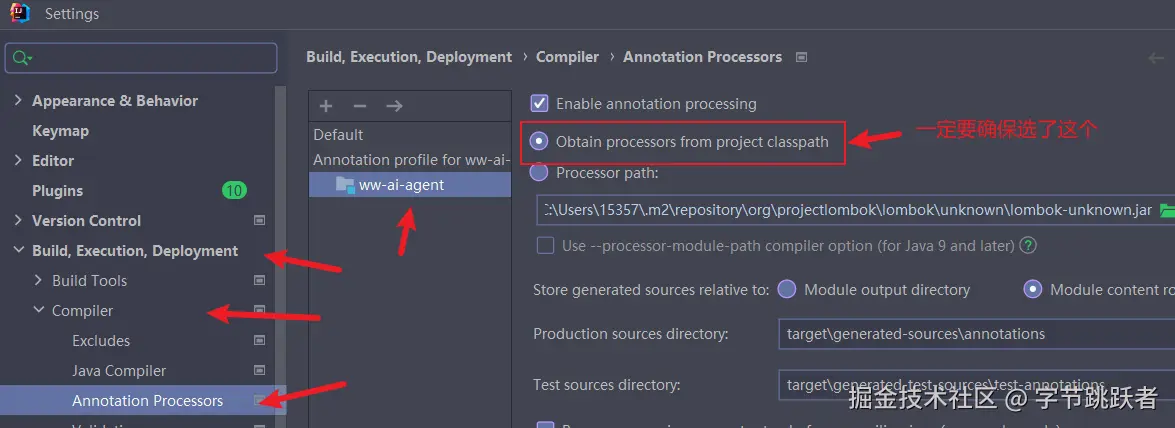Open the Java Compiler settings page
The image size is (1175, 428).
coord(119,371)
